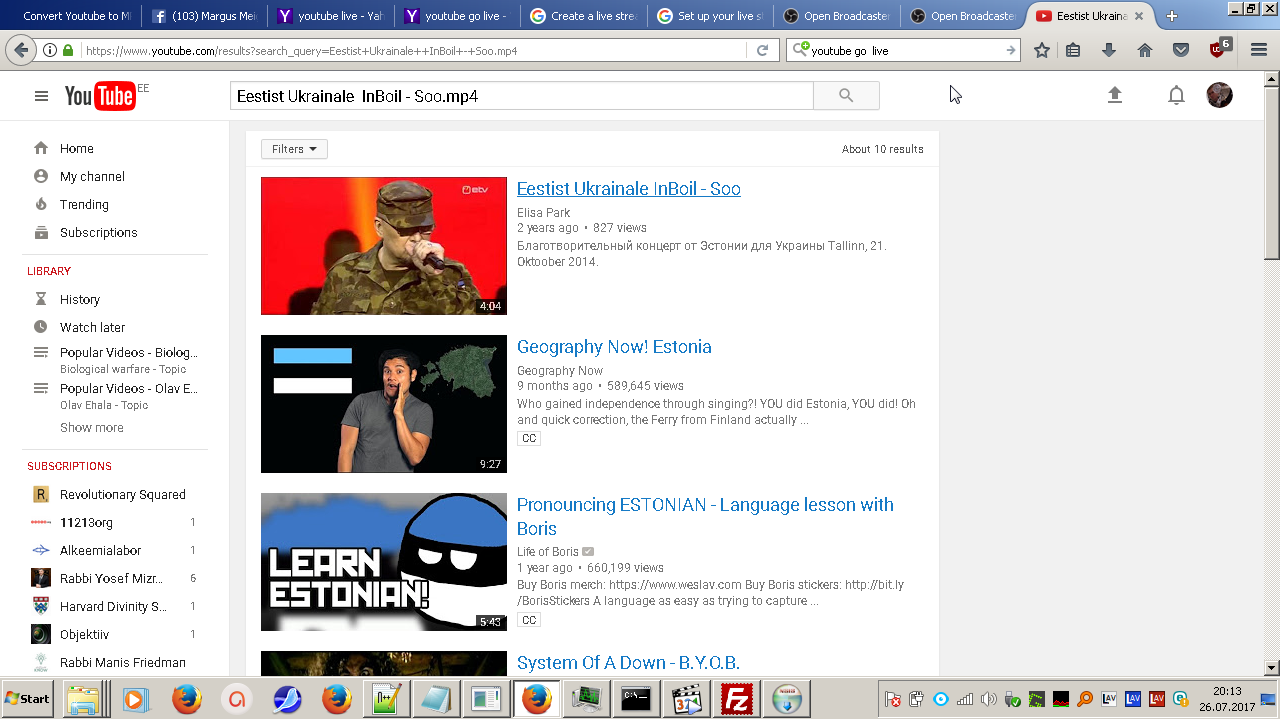Image resolution: width=1280 pixels, height=719 pixels.
Task: Go to the Firefox home page icon
Action: coord(1145,50)
